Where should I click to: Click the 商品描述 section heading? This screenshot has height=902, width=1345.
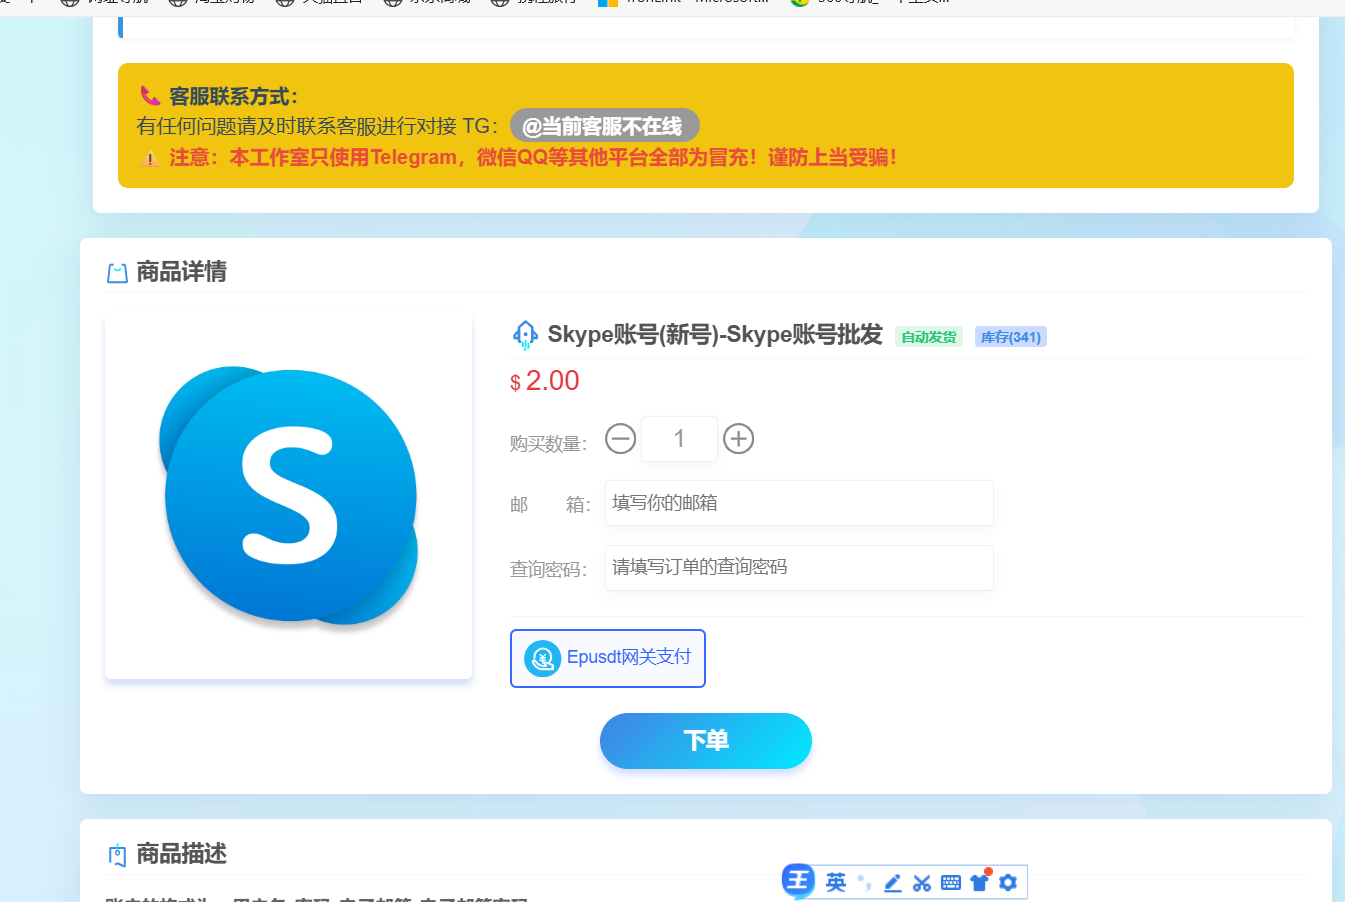click(x=181, y=854)
